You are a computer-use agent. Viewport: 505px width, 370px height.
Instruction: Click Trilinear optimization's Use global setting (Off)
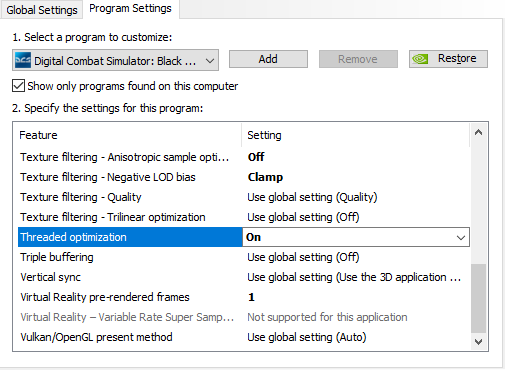point(303,217)
